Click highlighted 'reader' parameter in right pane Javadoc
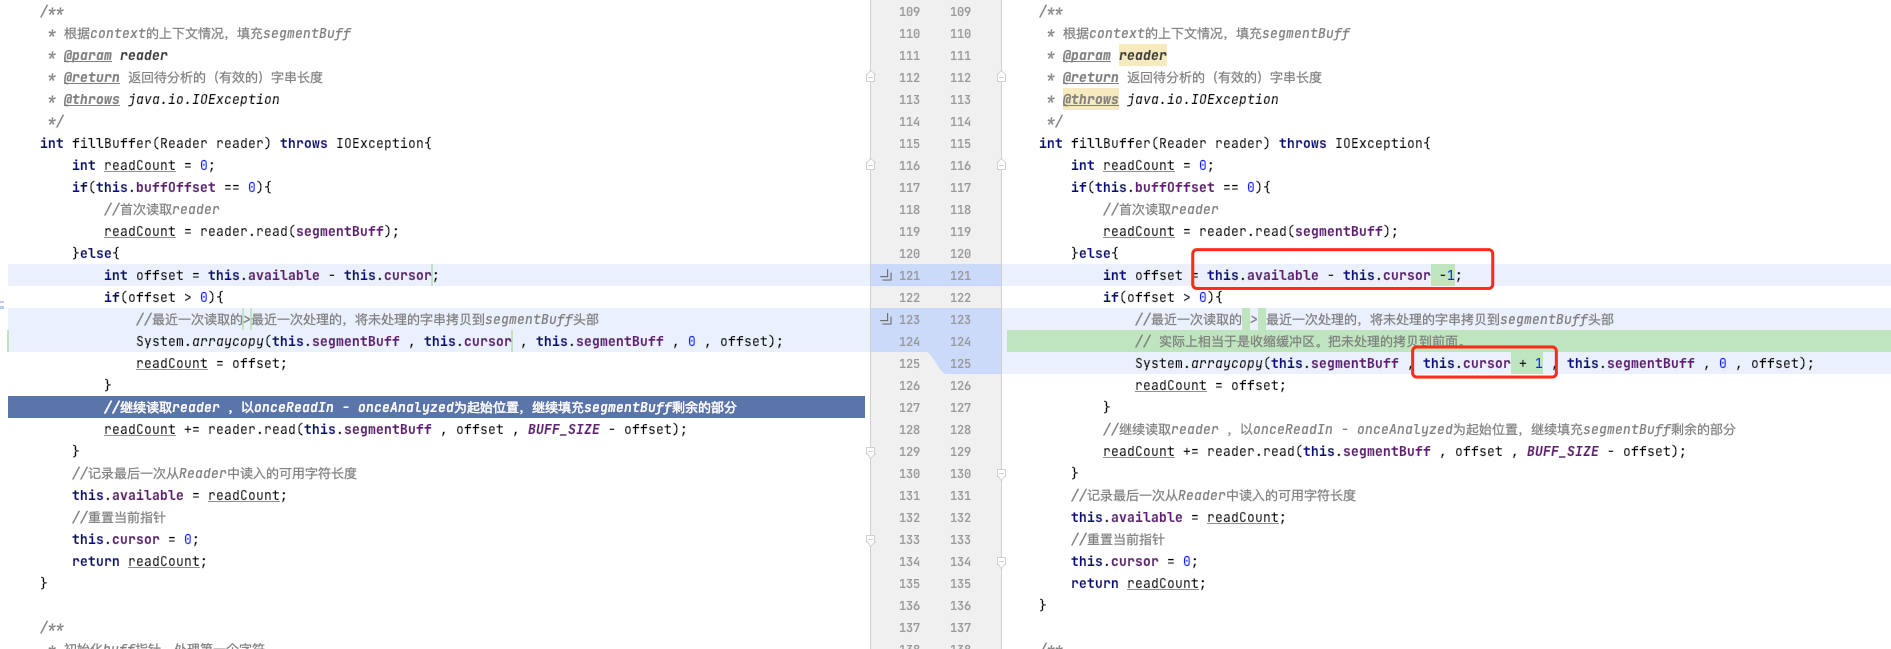Viewport: 1891px width, 649px height. (1143, 55)
